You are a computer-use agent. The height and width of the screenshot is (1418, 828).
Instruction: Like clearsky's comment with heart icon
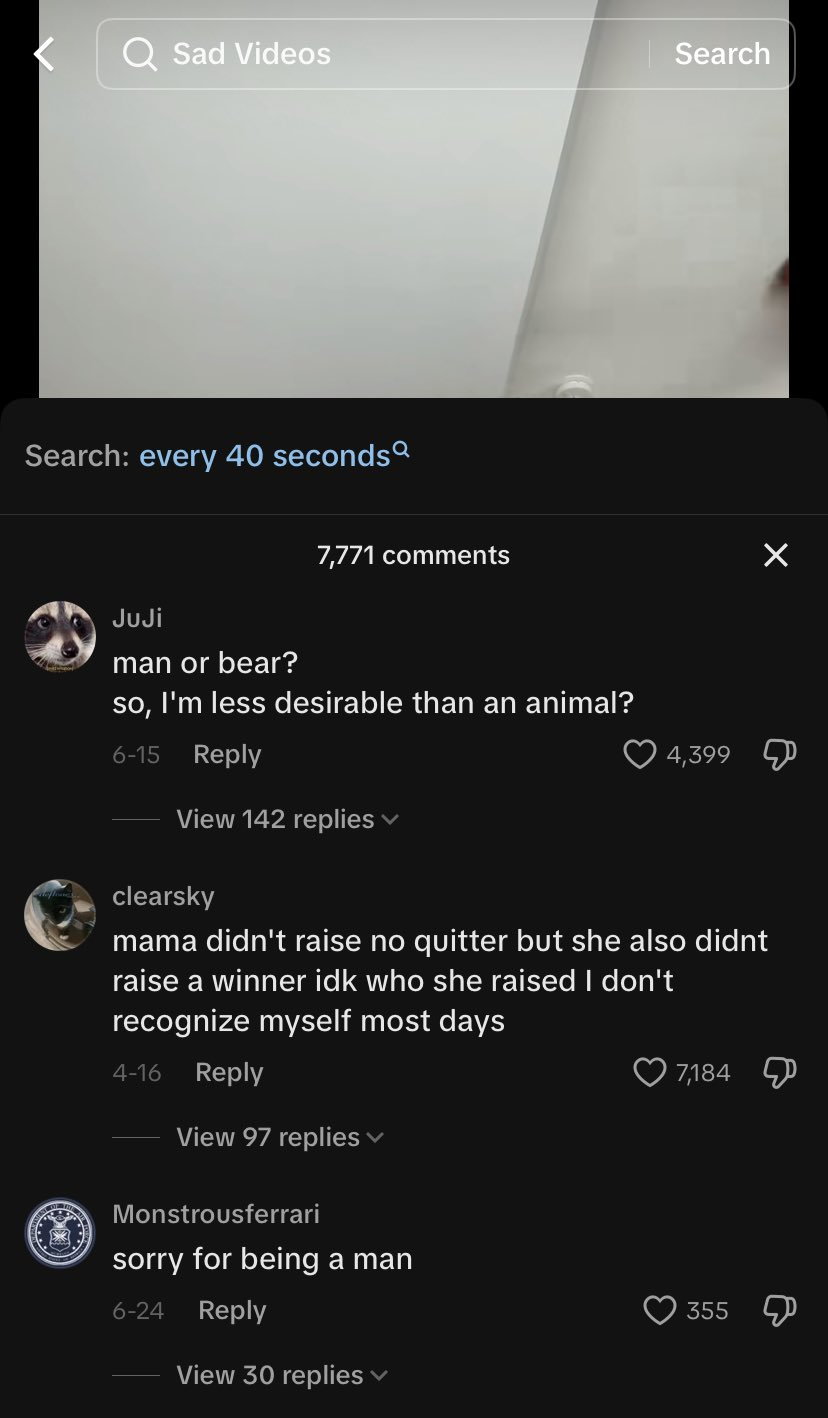[650, 1072]
